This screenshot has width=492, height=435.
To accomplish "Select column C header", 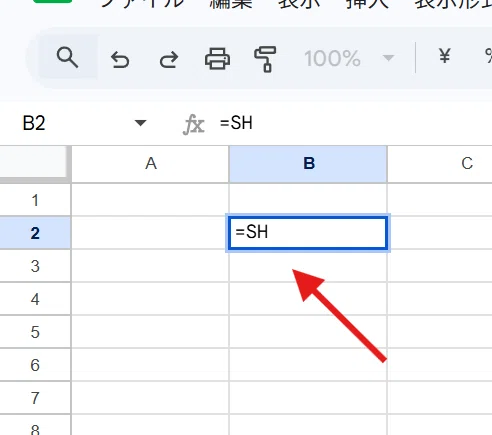I will coord(440,164).
